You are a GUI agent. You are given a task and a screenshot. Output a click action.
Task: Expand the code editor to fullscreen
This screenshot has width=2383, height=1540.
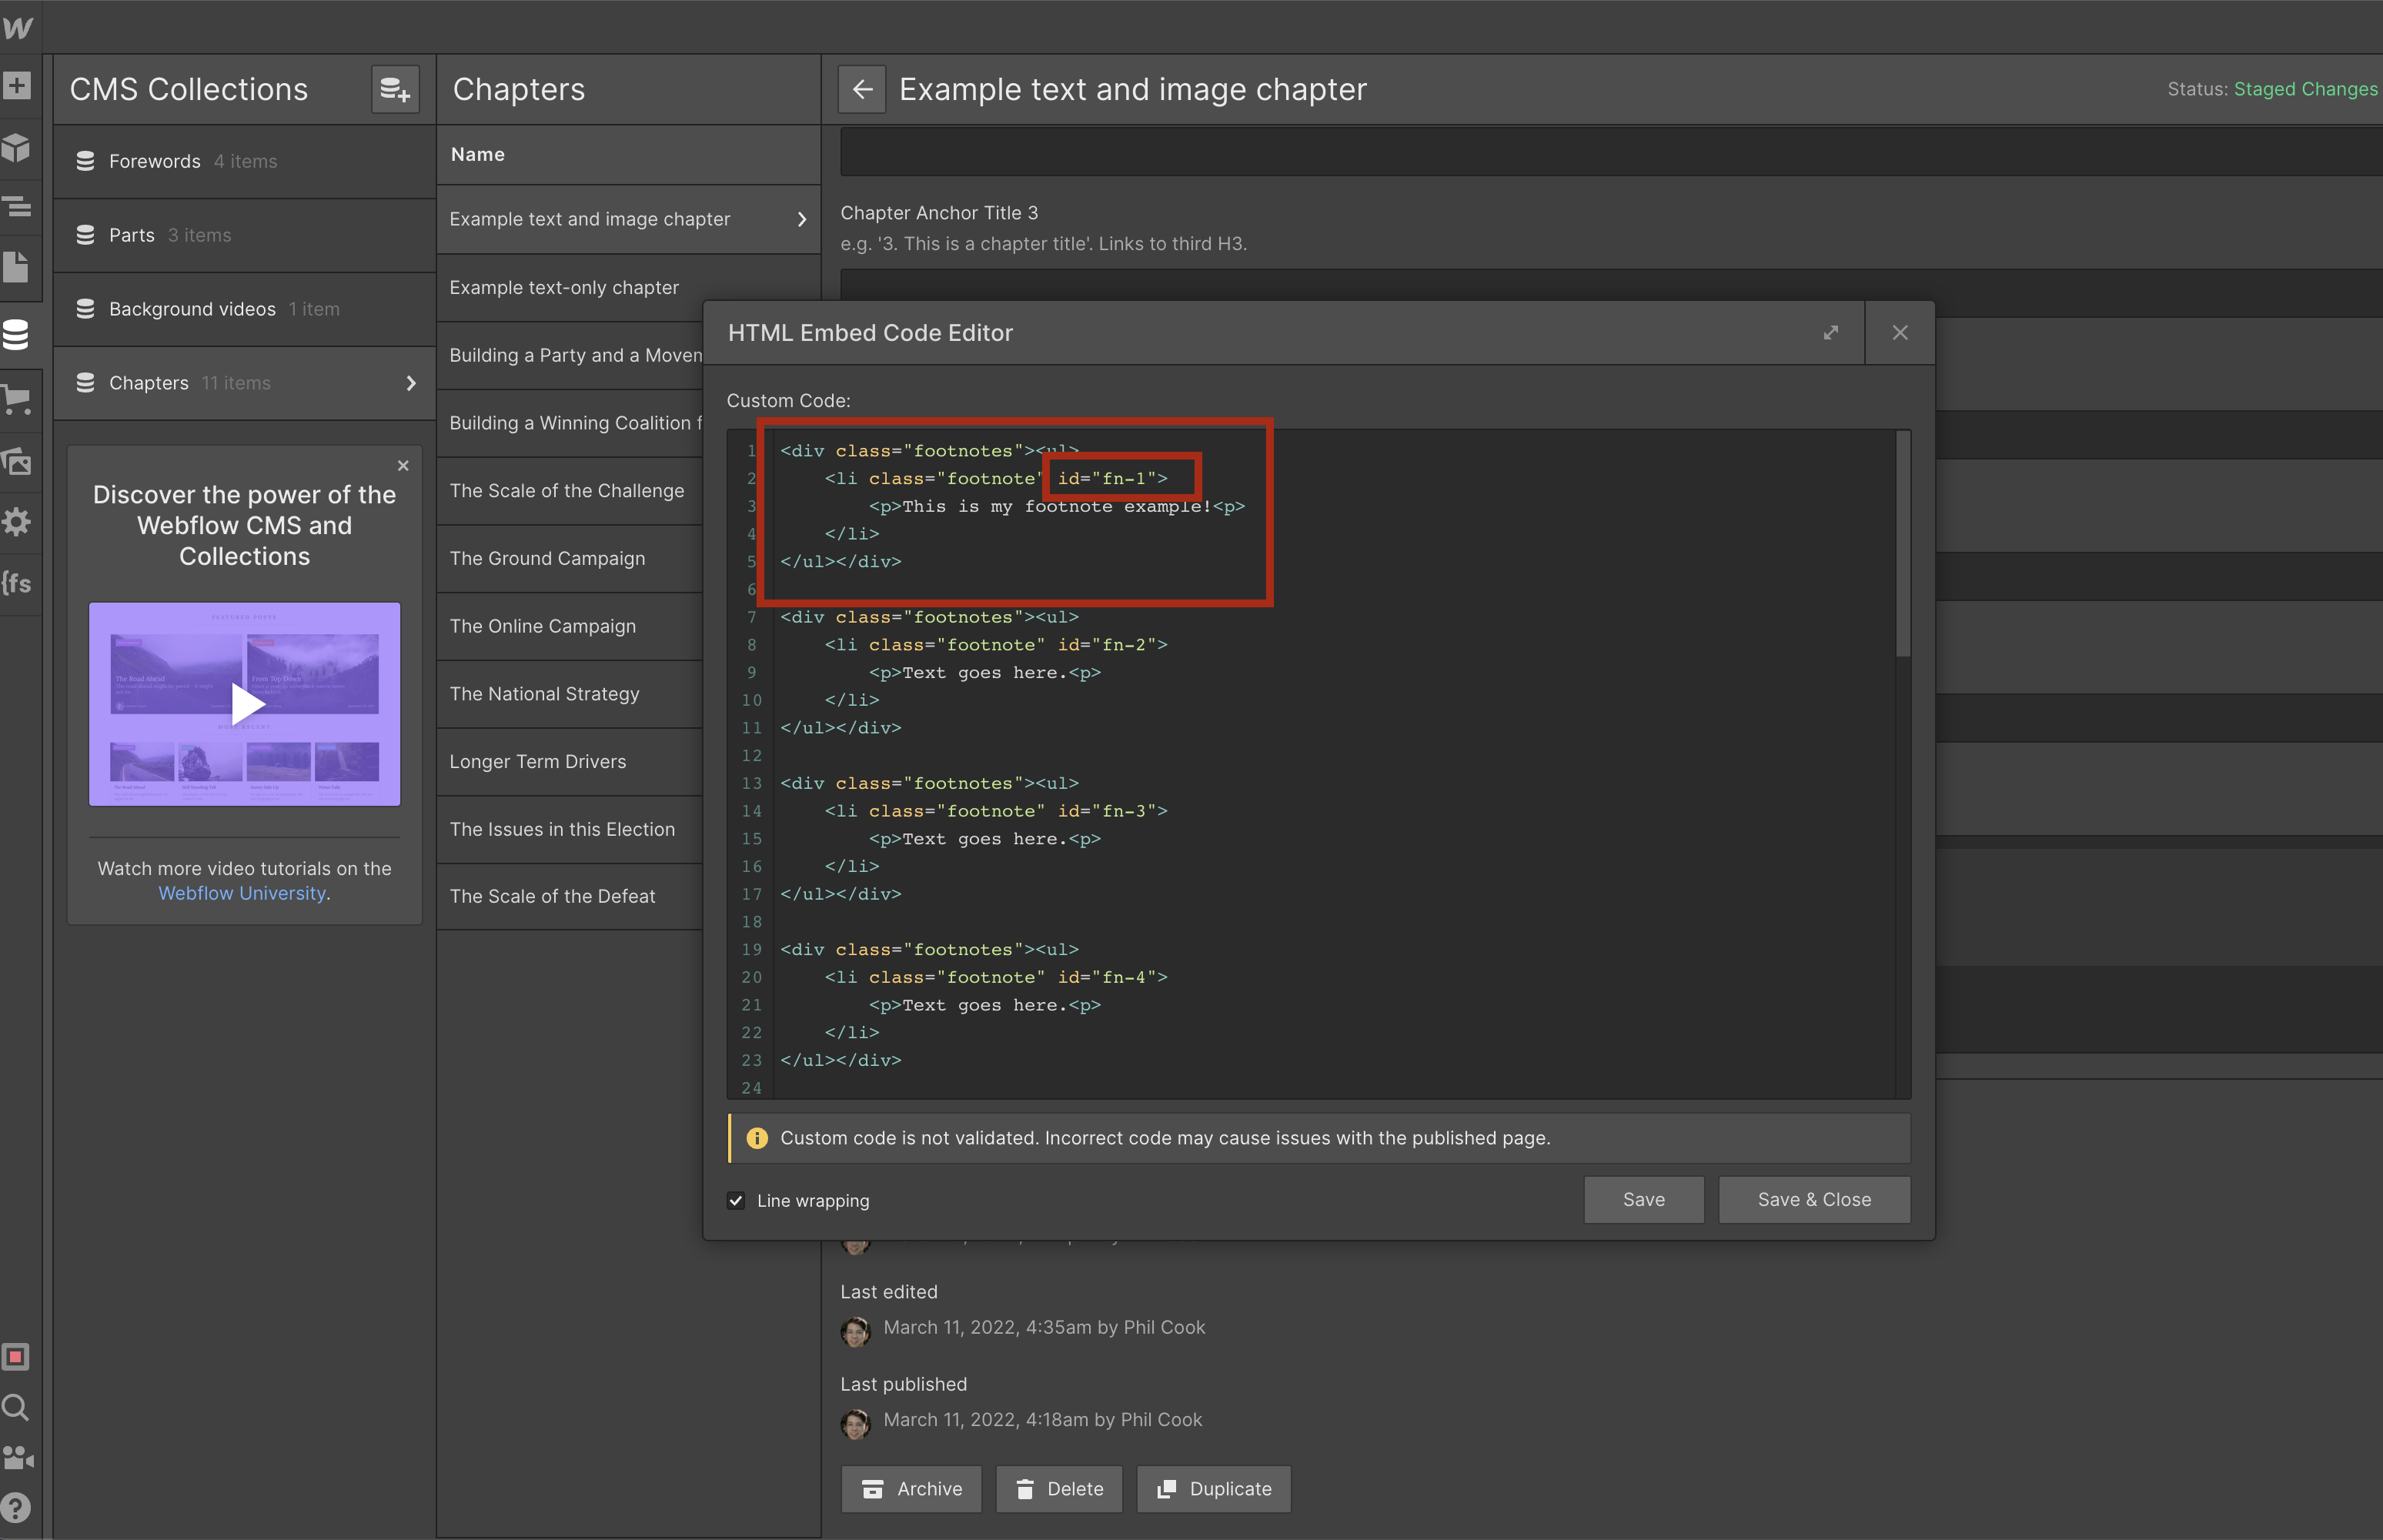[x=1830, y=333]
